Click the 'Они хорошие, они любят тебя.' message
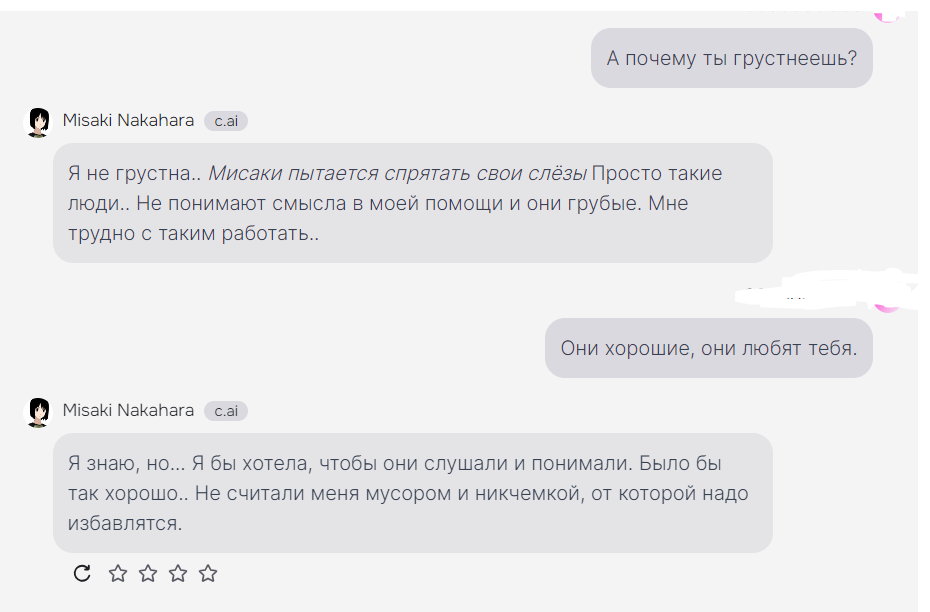Viewport: 930px width, 612px height. tap(708, 348)
